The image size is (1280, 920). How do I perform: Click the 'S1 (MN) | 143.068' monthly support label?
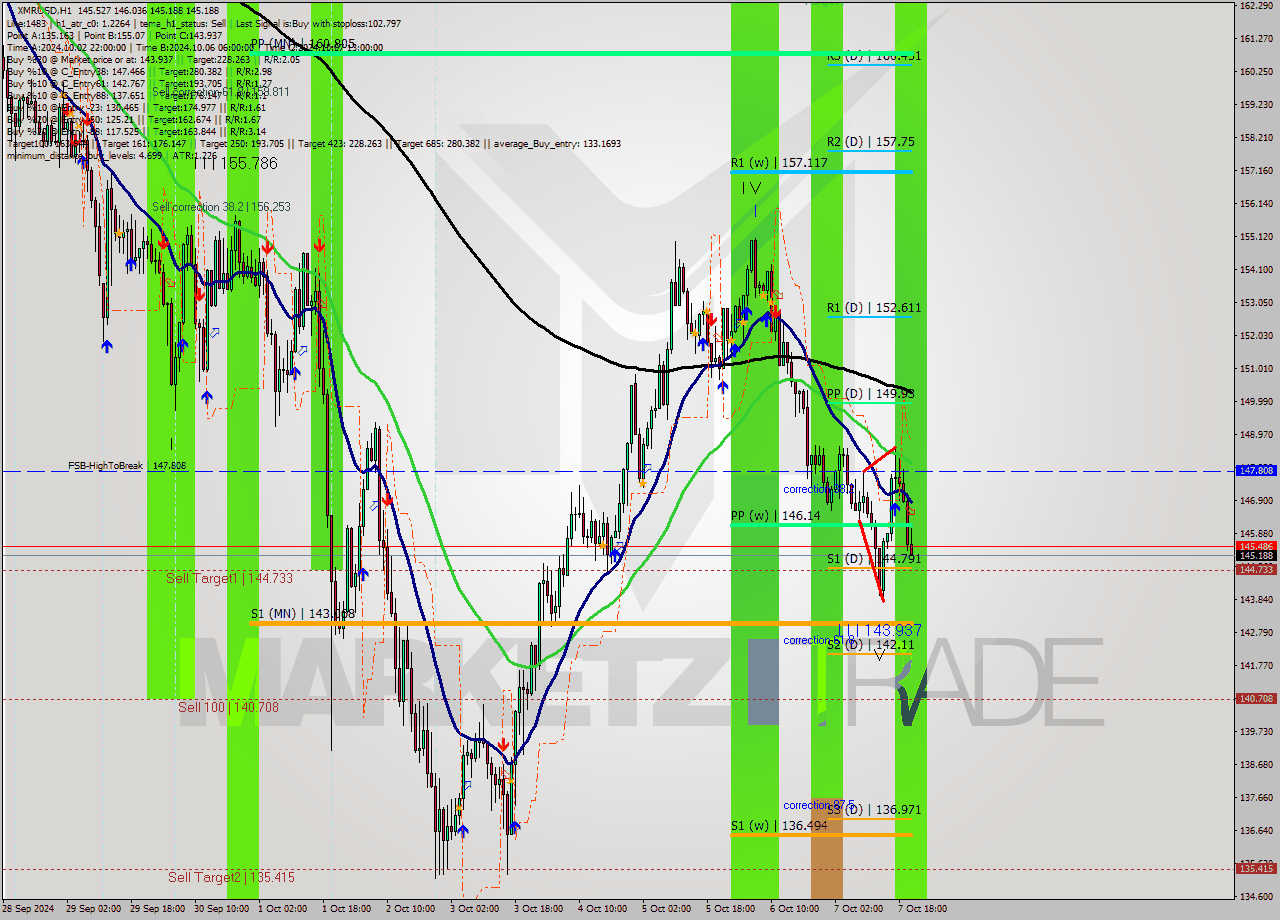point(303,614)
